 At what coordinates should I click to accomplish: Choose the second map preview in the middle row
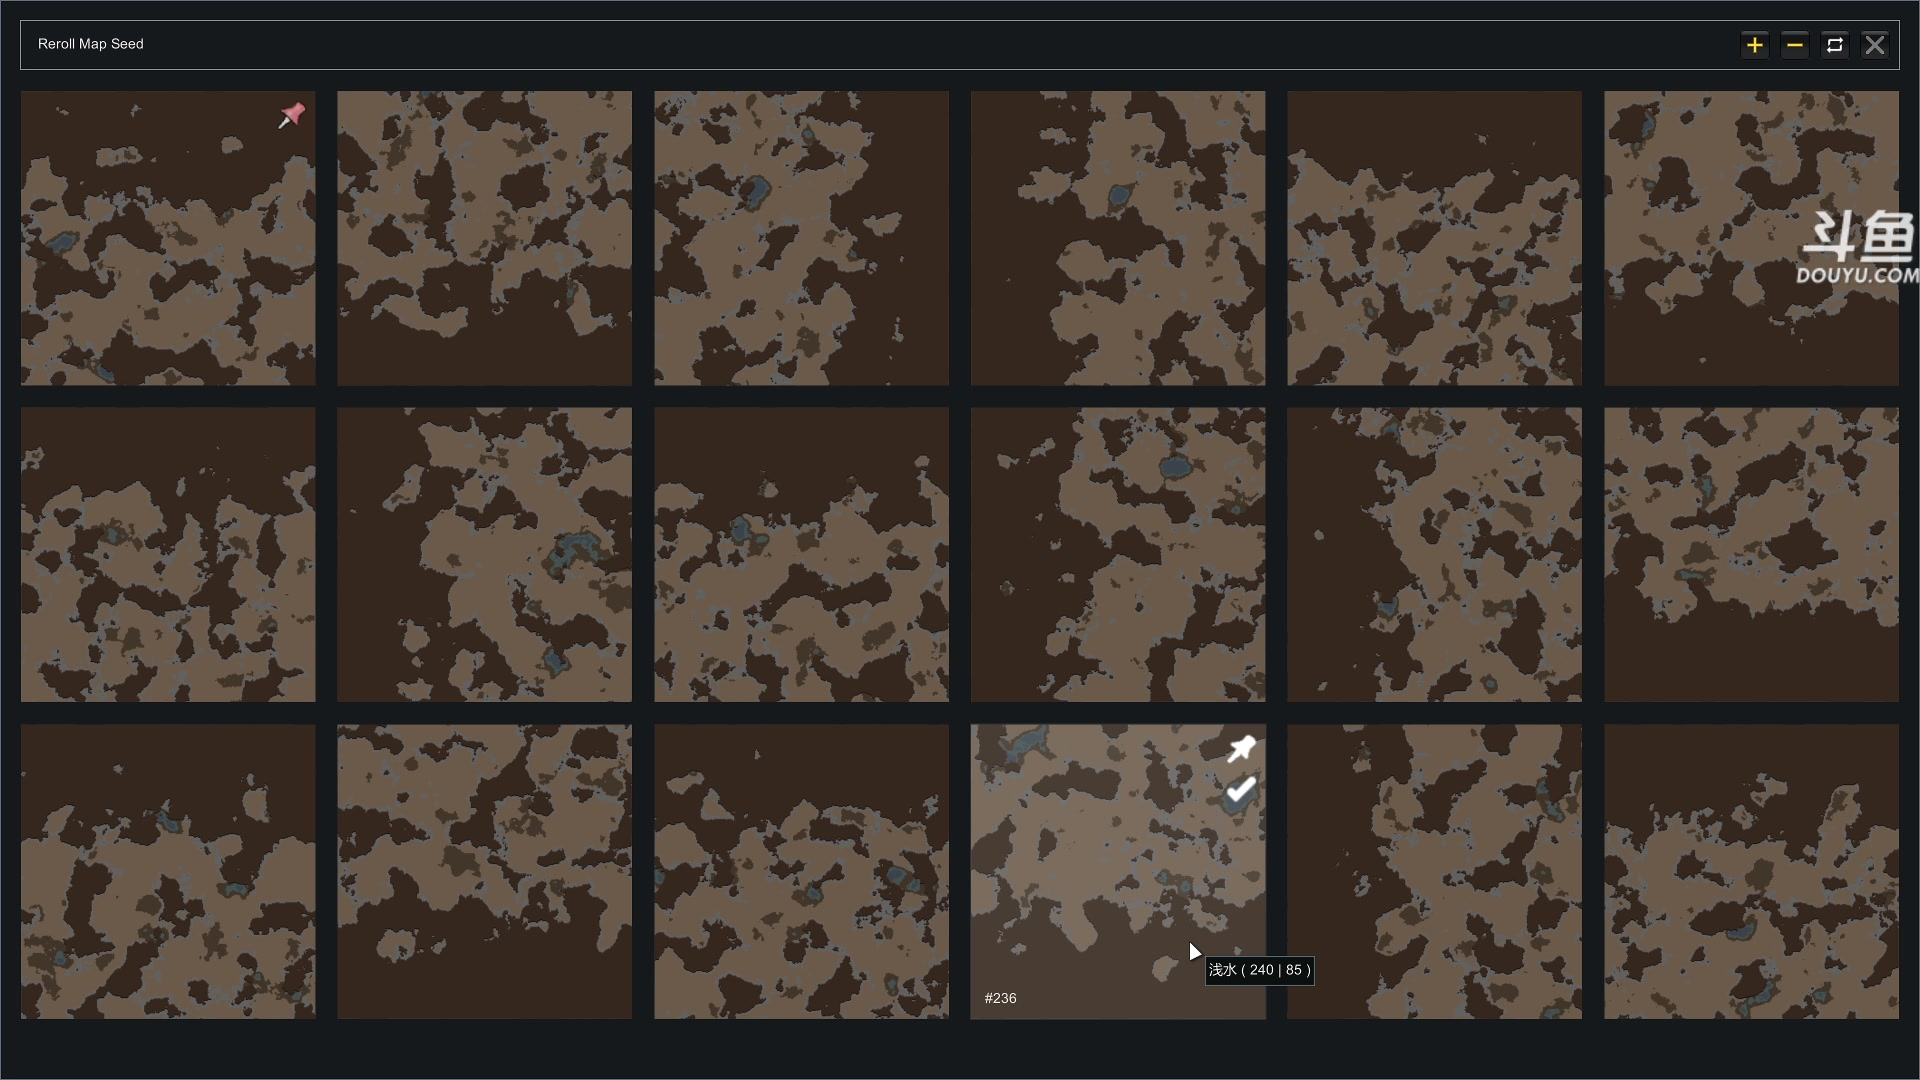(484, 554)
